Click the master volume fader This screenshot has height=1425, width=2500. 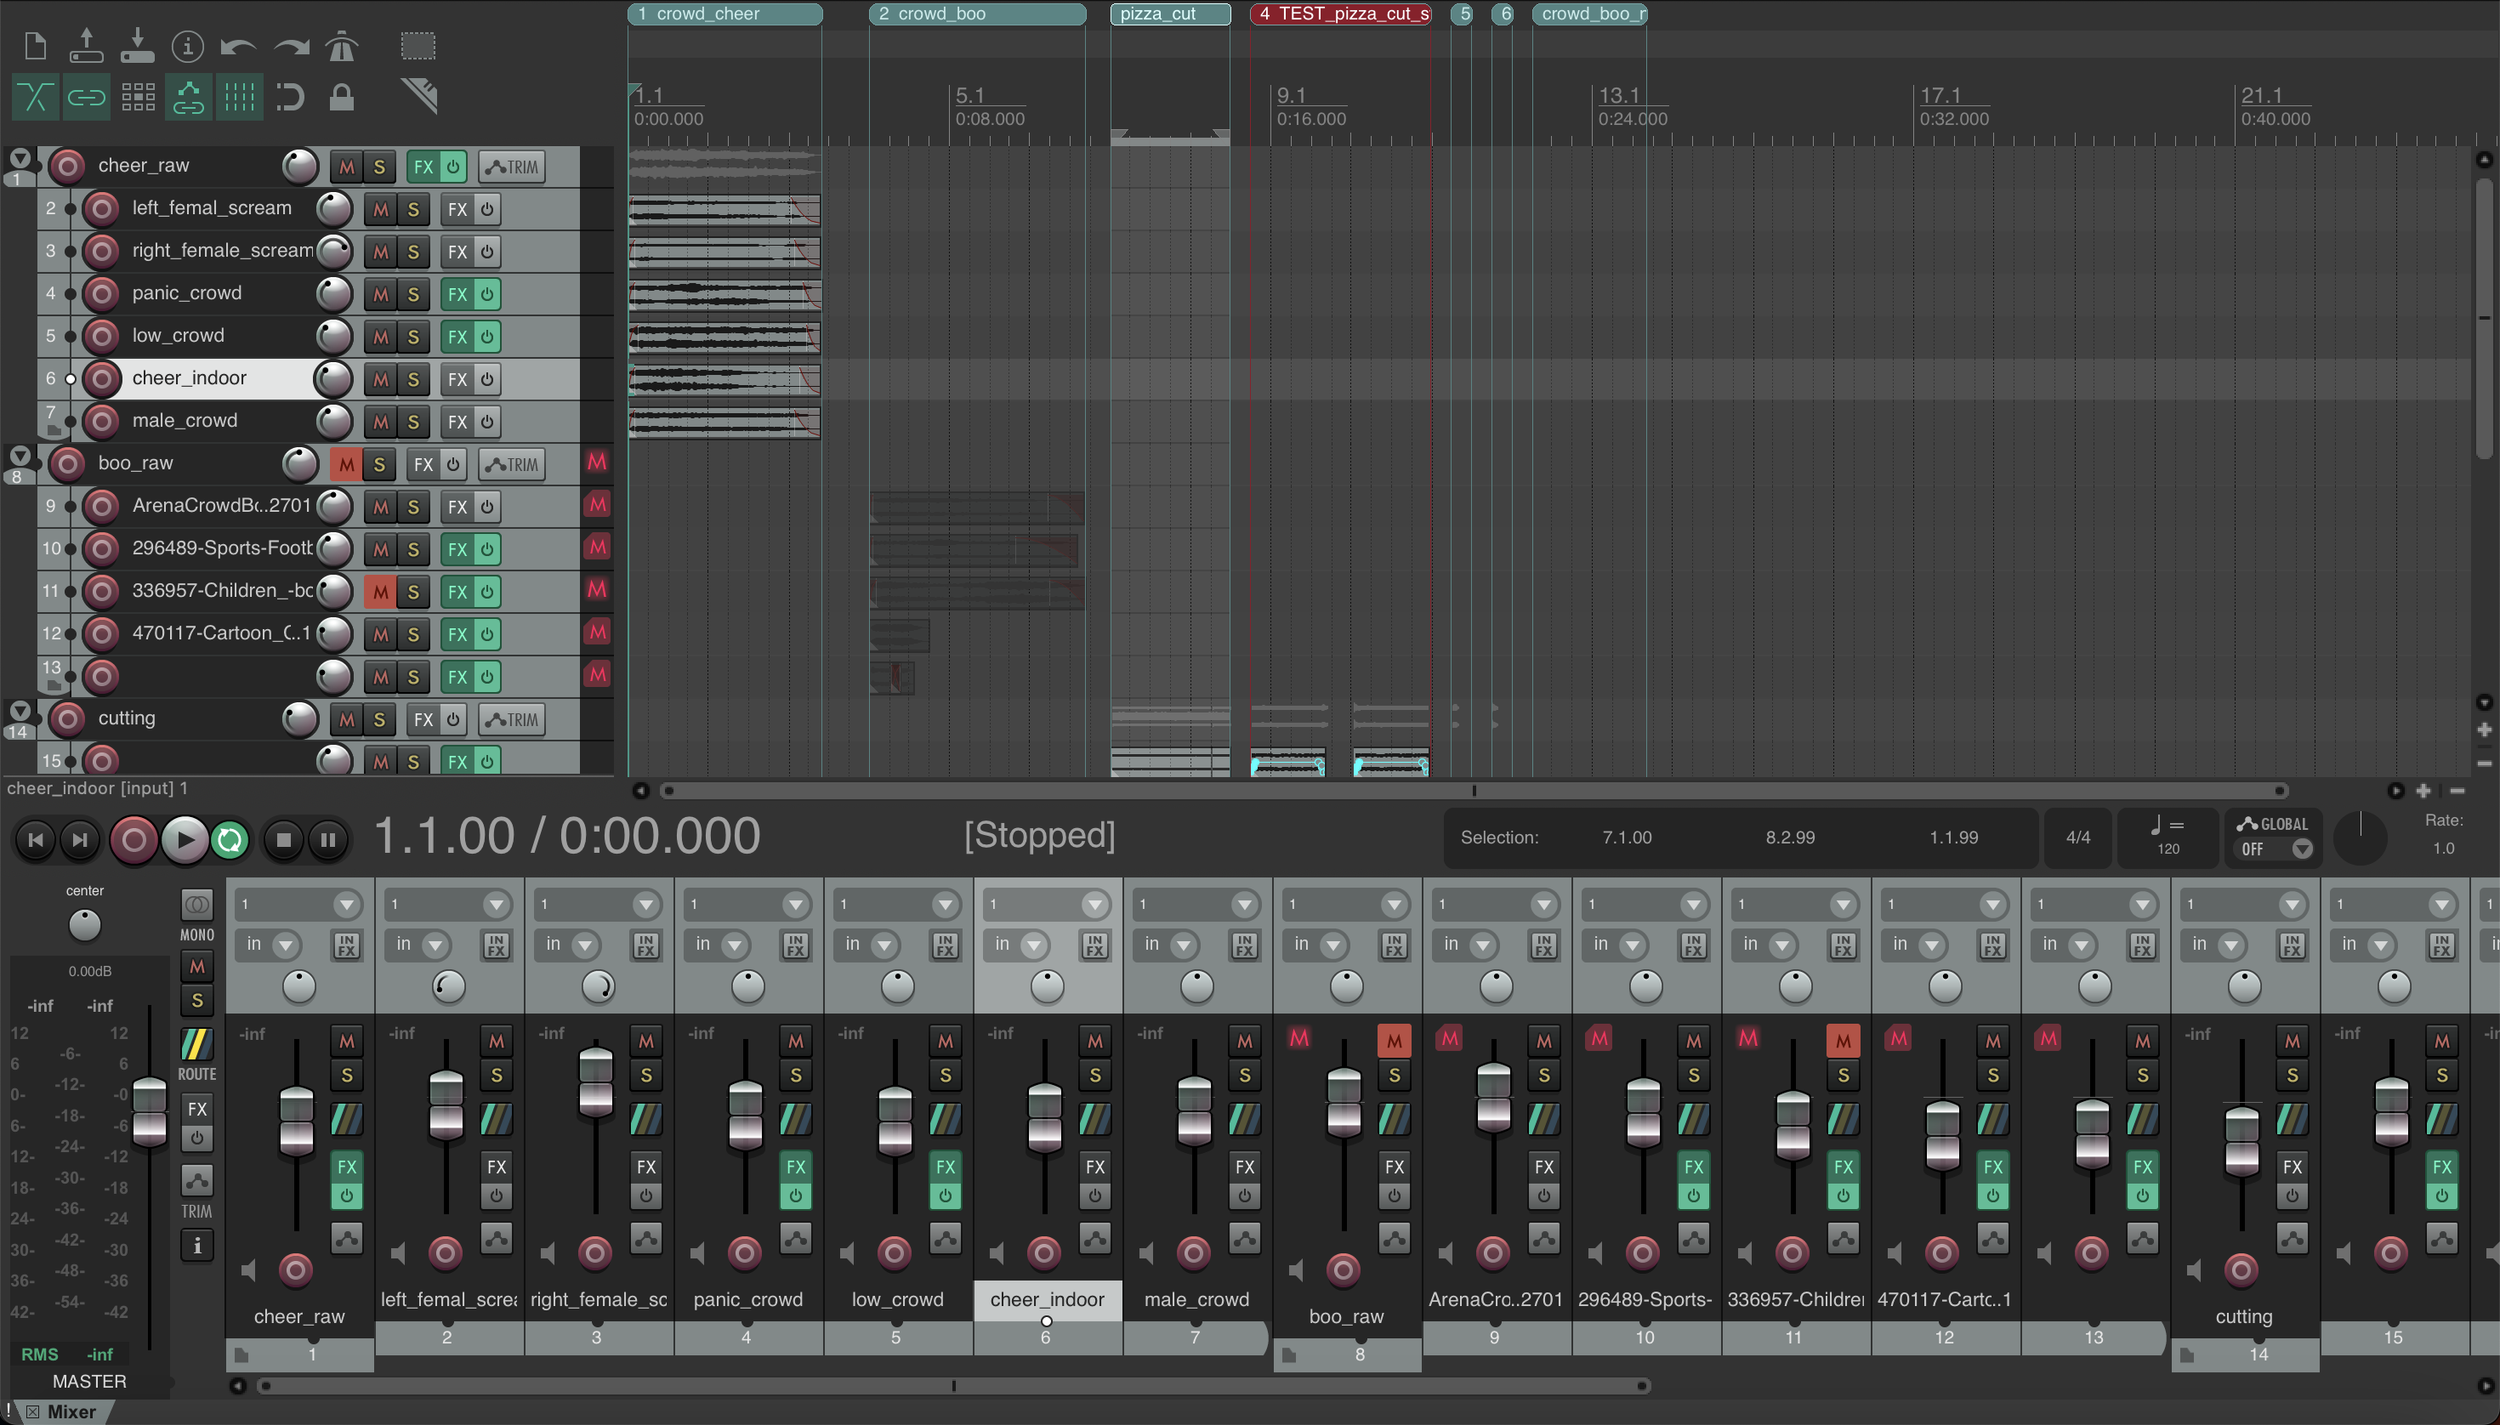pos(150,1110)
